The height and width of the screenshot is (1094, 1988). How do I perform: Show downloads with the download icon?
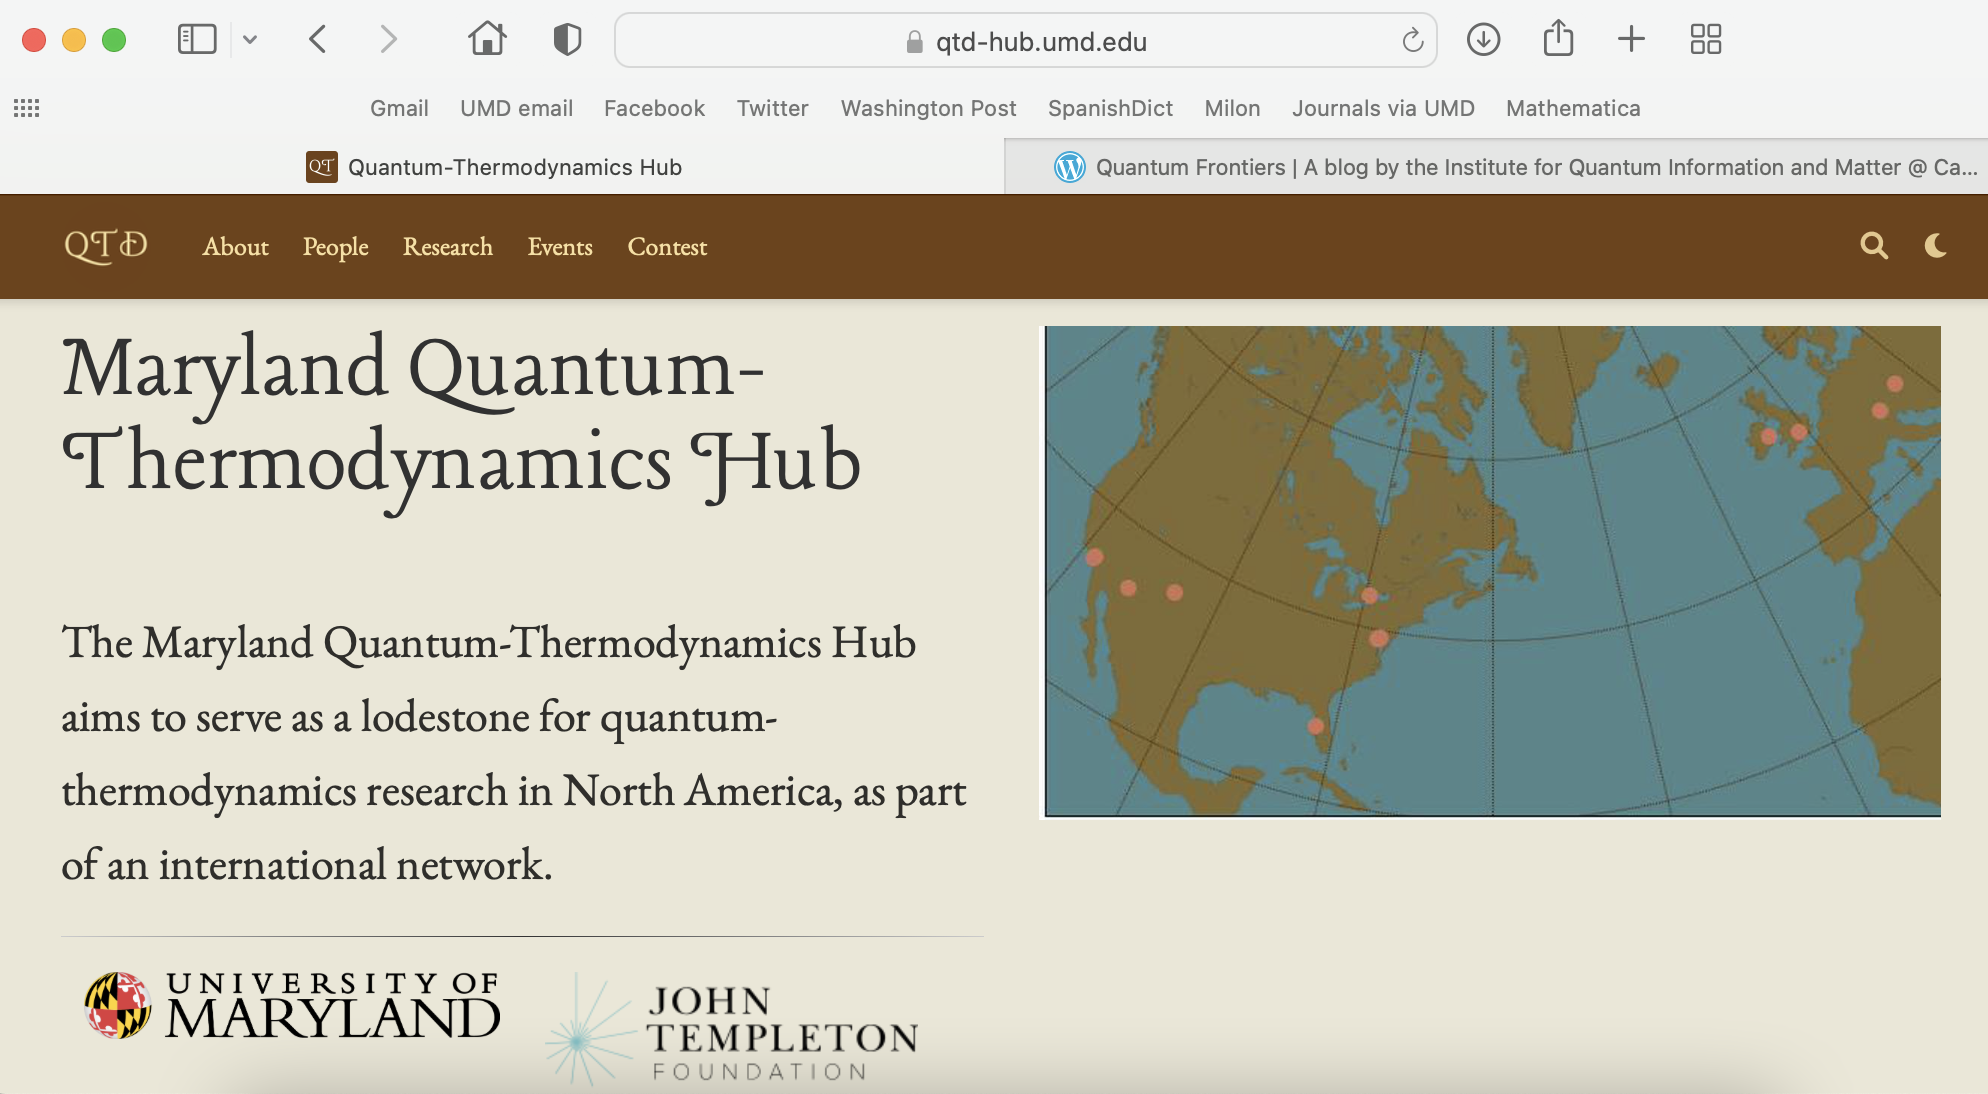[x=1483, y=40]
